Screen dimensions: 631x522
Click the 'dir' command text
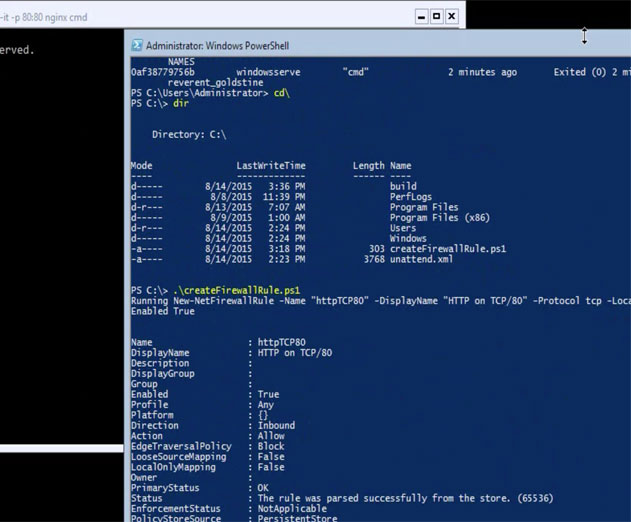click(x=181, y=103)
